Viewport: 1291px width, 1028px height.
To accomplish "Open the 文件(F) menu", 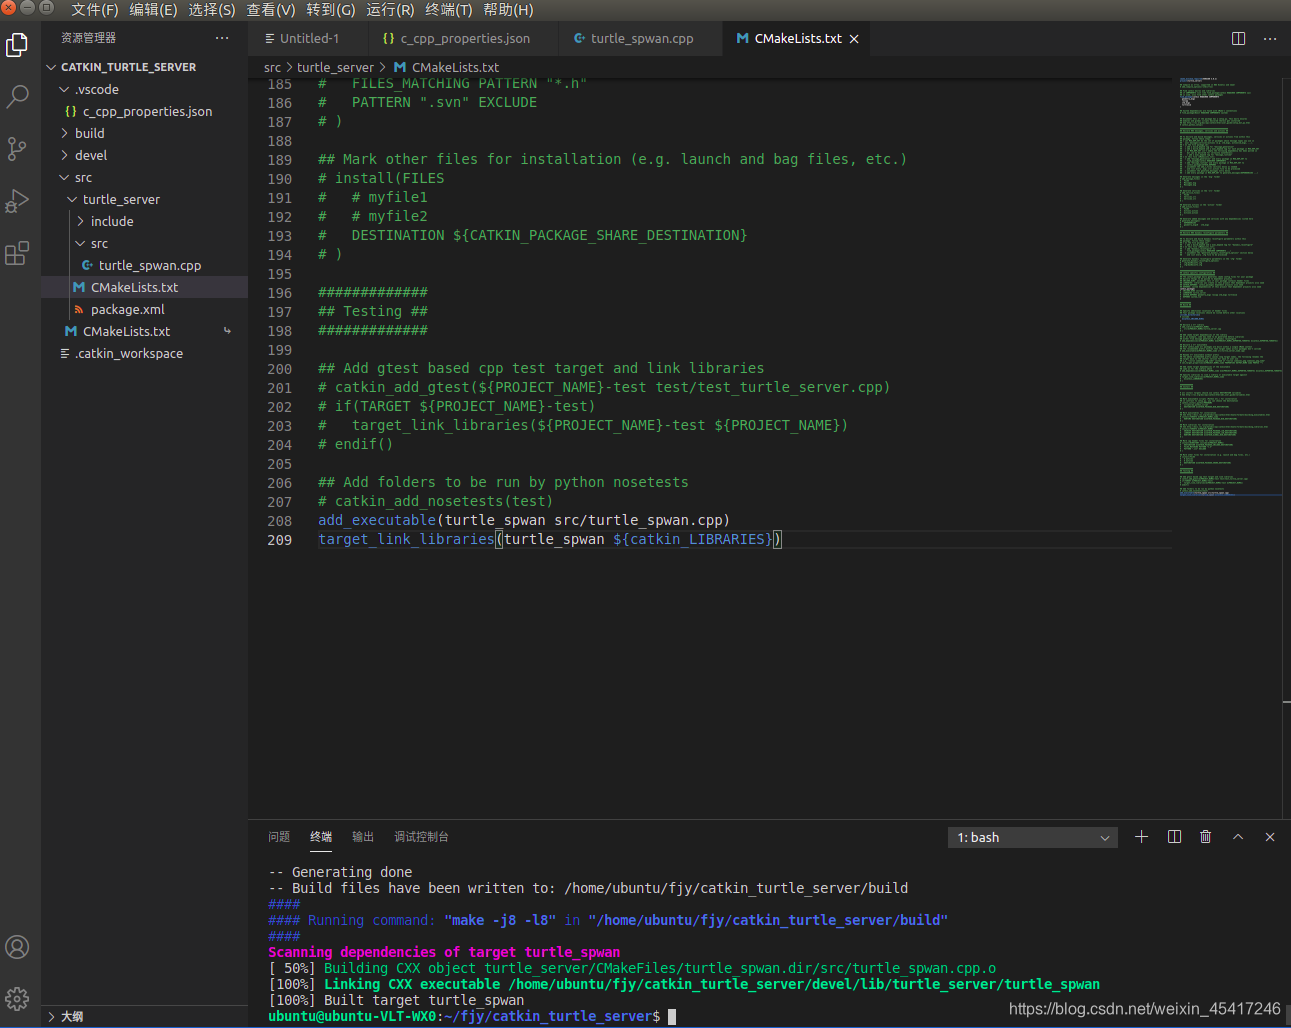I will (95, 10).
